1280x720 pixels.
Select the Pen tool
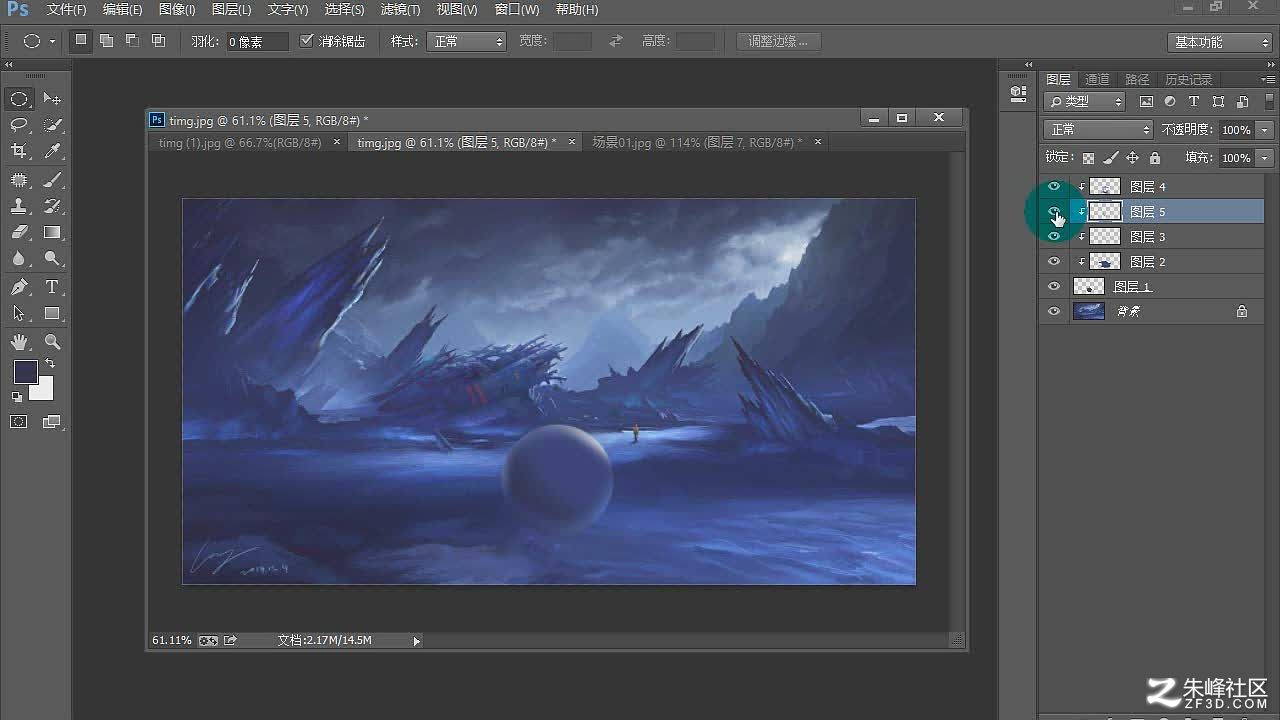coord(19,287)
